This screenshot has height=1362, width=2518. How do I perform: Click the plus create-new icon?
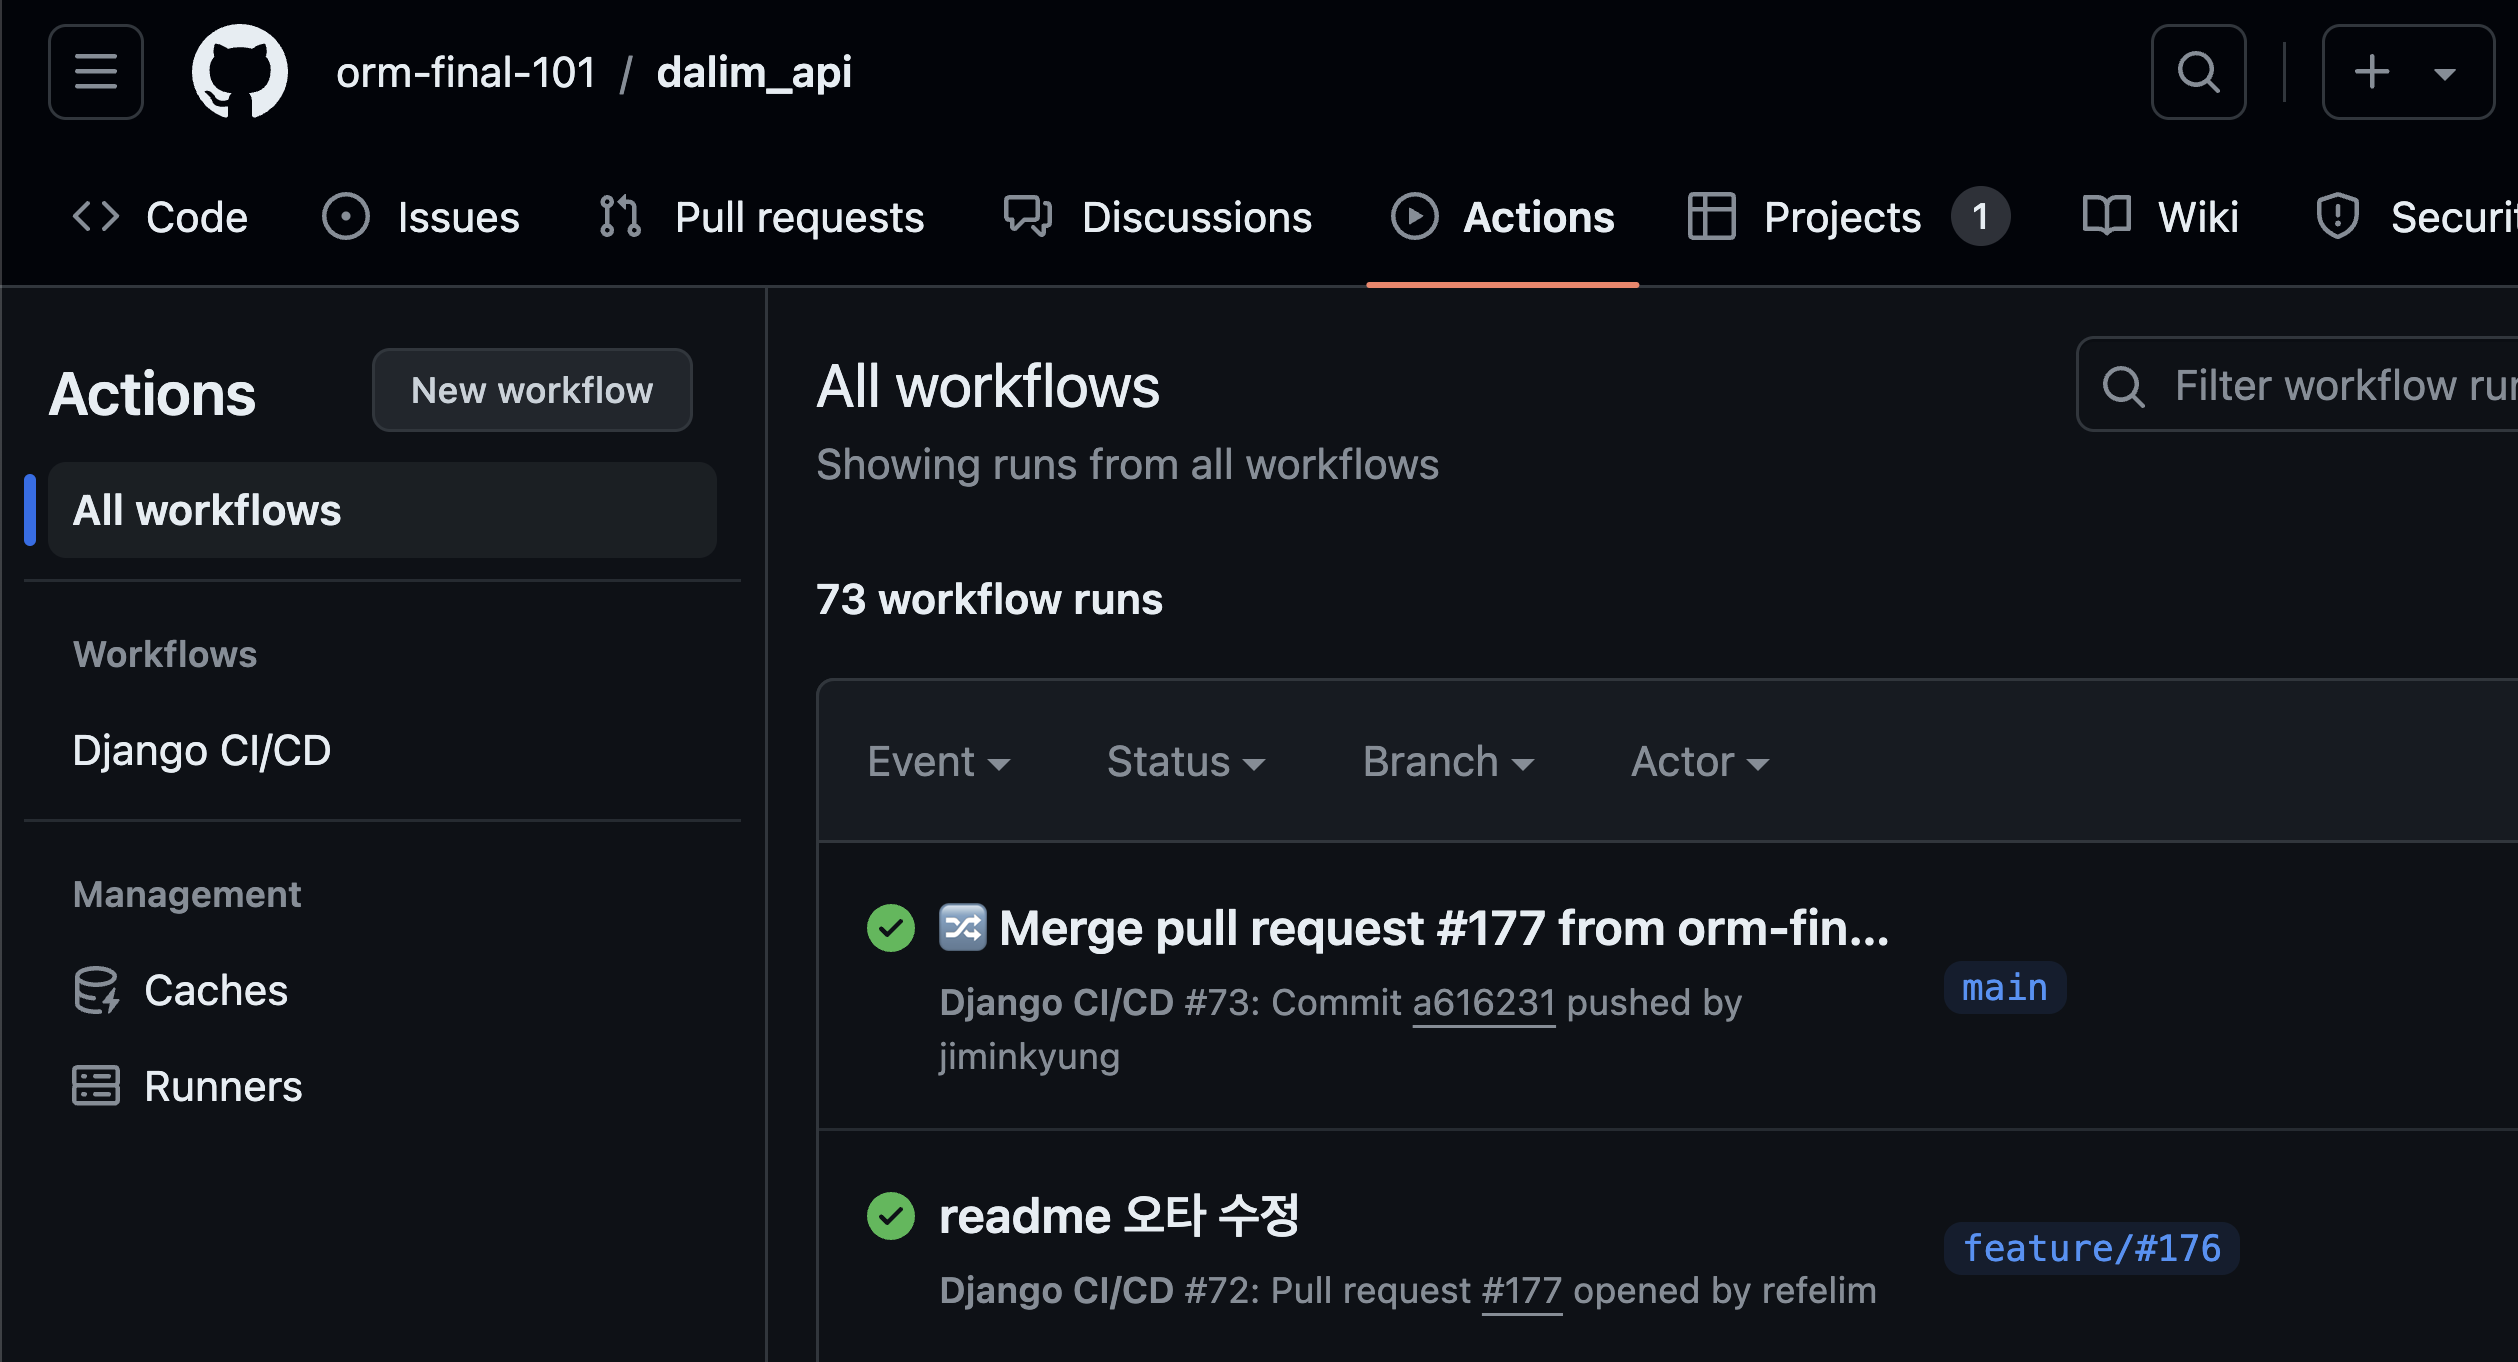click(2372, 72)
